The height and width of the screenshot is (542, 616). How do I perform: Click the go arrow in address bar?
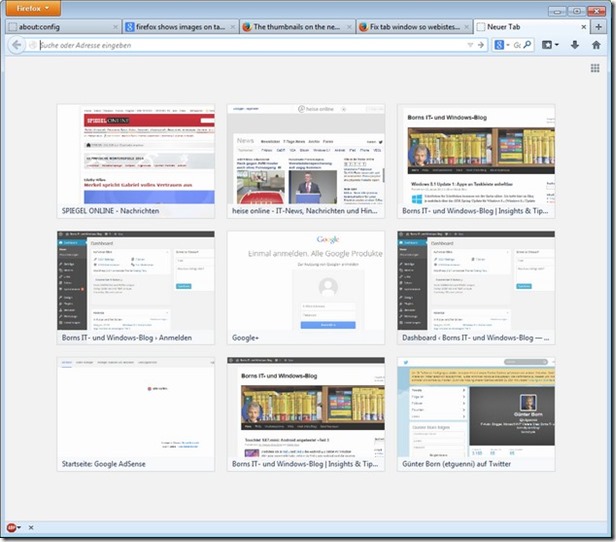click(x=480, y=45)
